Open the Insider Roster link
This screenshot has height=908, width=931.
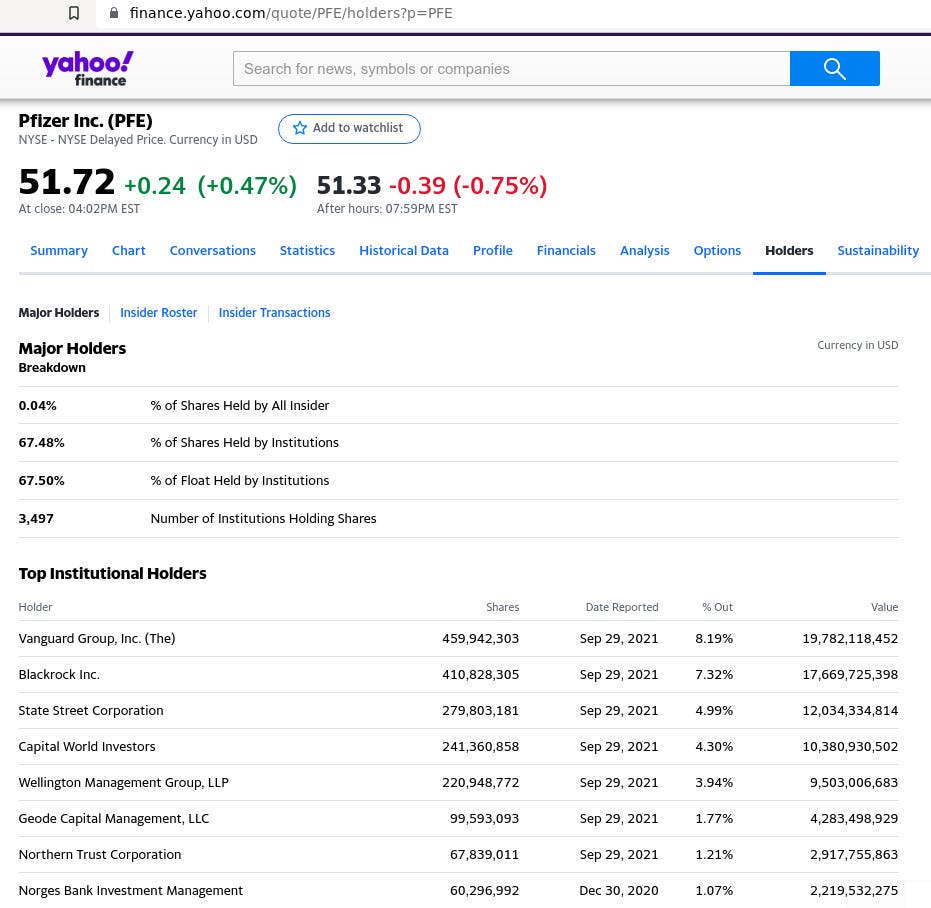(159, 312)
